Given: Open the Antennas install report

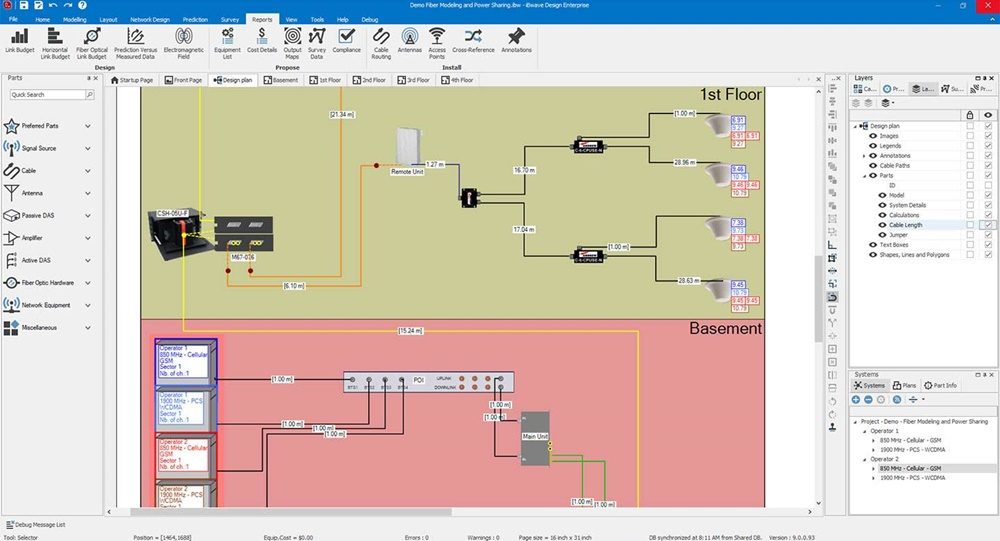Looking at the screenshot, I should coord(409,41).
